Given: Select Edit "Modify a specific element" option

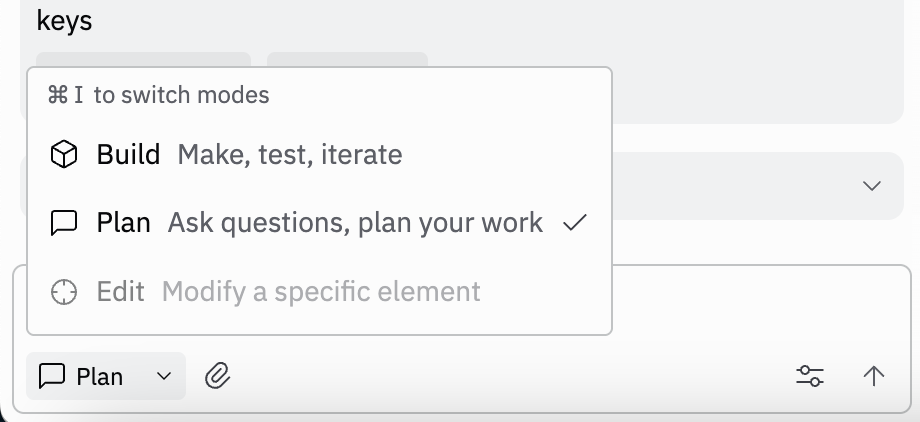Looking at the screenshot, I should tap(320, 292).
